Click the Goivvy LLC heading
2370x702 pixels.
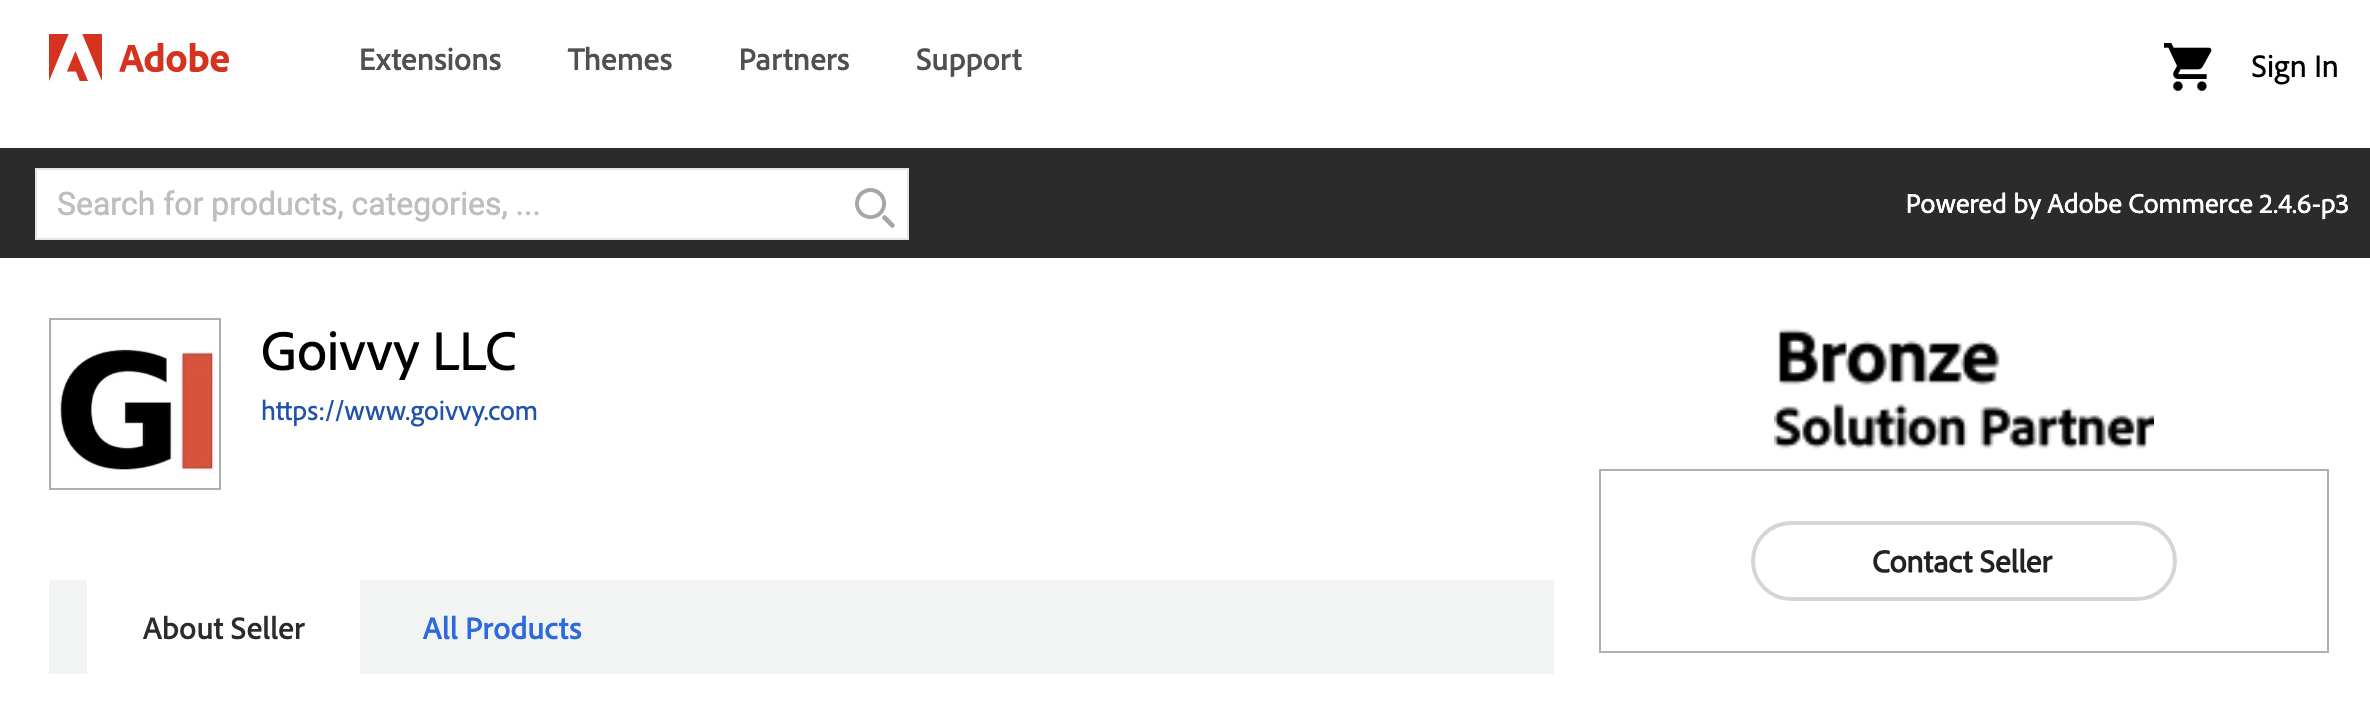point(388,352)
